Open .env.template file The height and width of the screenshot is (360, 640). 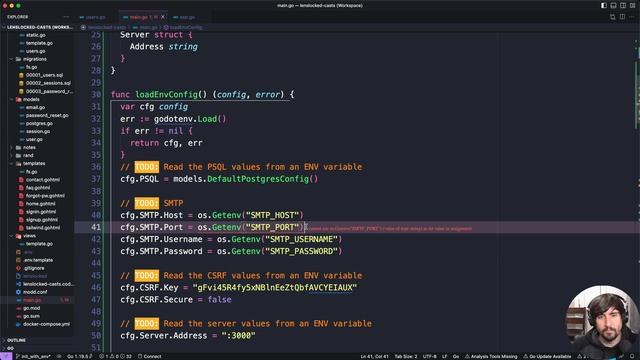point(38,260)
